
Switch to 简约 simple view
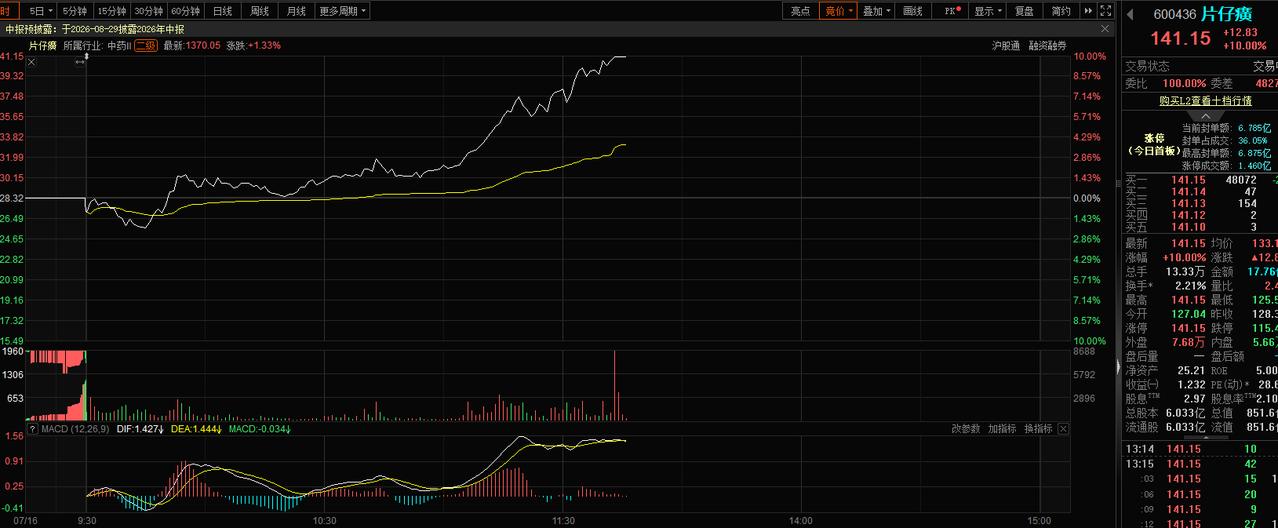1061,11
